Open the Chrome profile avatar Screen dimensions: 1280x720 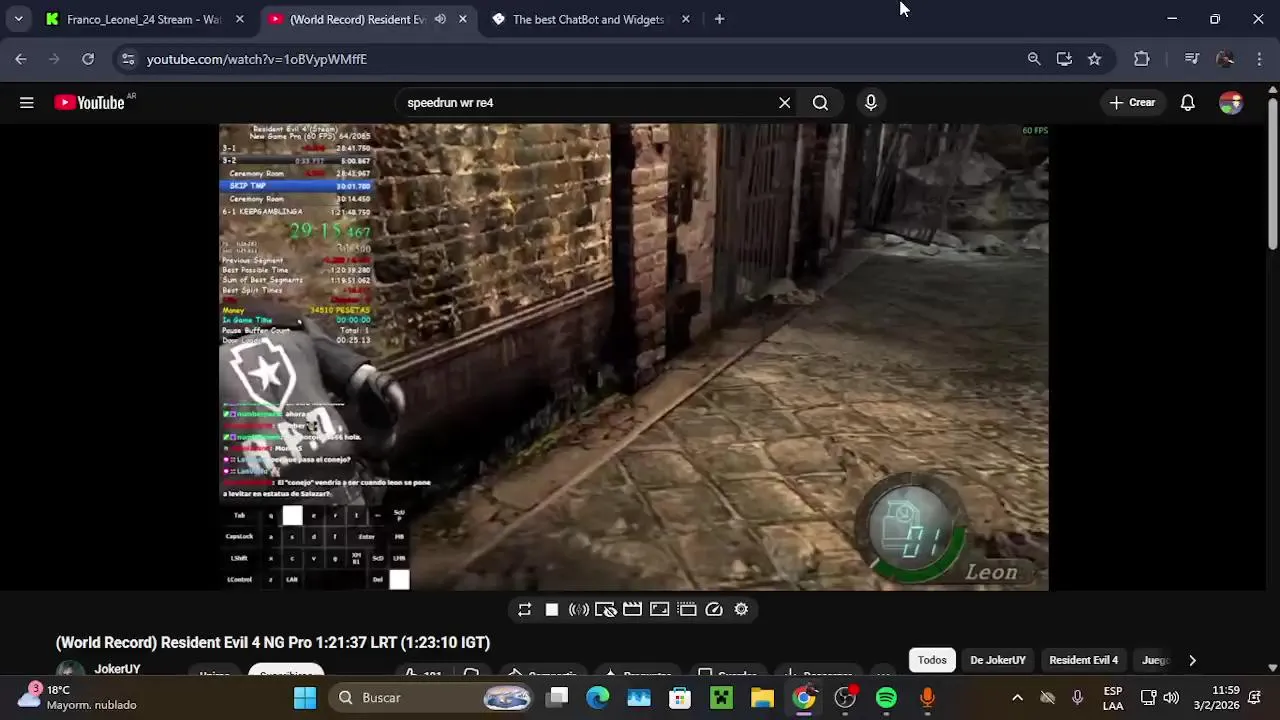pyautogui.click(x=1225, y=59)
